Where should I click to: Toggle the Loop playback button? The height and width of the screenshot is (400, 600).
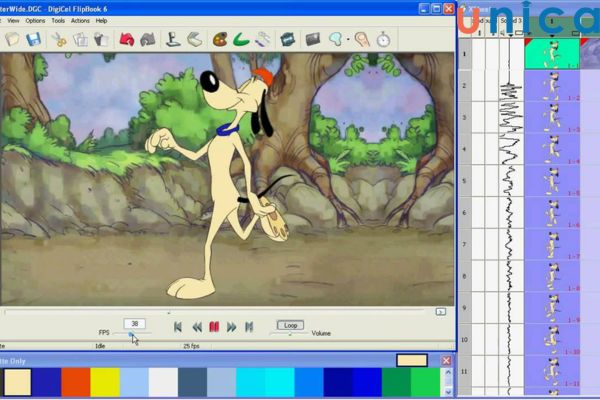tap(290, 325)
